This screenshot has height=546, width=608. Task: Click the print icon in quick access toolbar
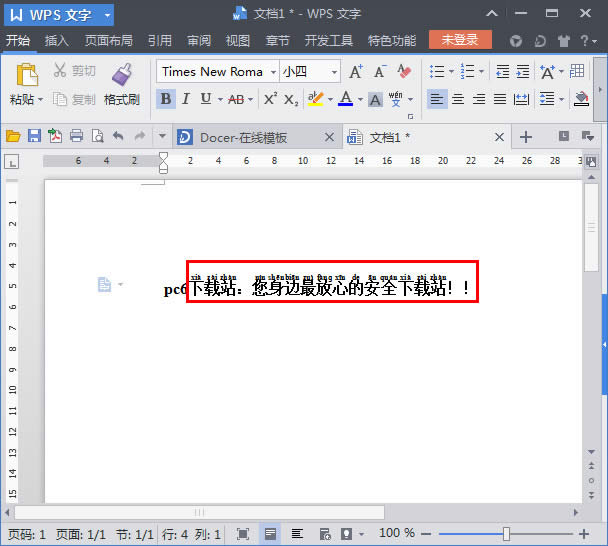[76, 136]
